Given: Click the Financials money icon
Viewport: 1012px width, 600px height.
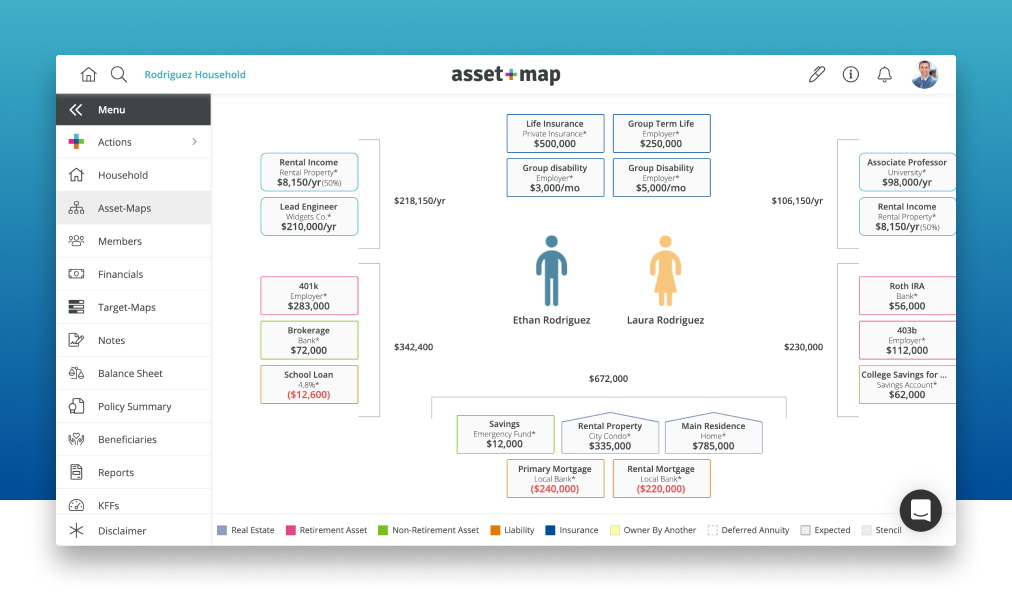Looking at the screenshot, I should click(76, 274).
